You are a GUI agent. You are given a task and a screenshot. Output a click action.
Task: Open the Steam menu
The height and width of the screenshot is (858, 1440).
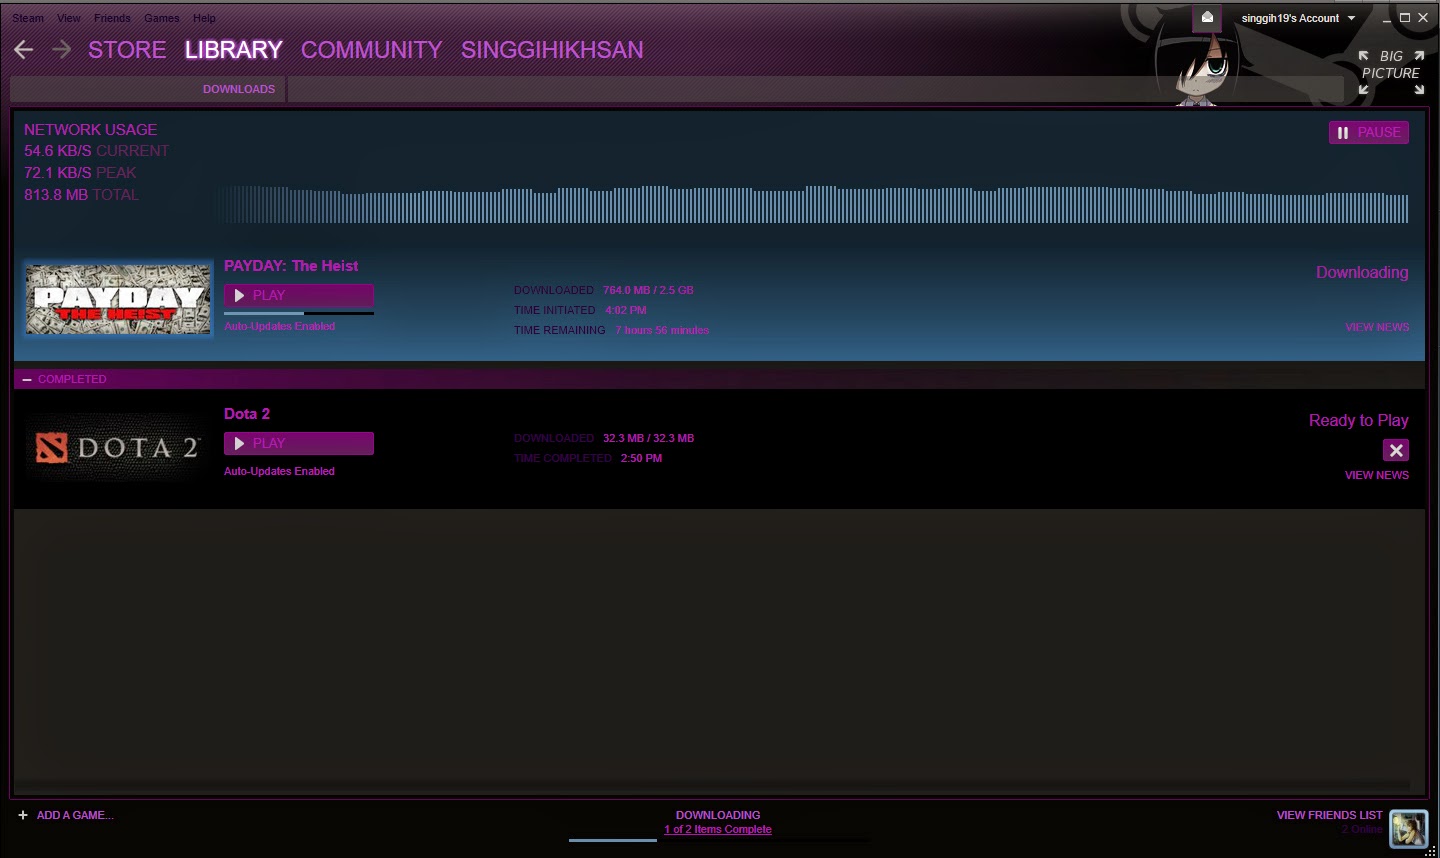click(28, 18)
